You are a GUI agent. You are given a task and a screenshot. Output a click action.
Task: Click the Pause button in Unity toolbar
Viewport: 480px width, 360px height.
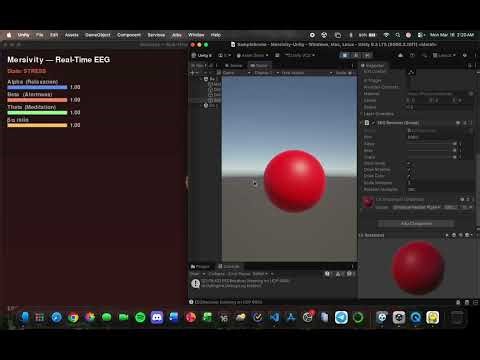click(356, 55)
